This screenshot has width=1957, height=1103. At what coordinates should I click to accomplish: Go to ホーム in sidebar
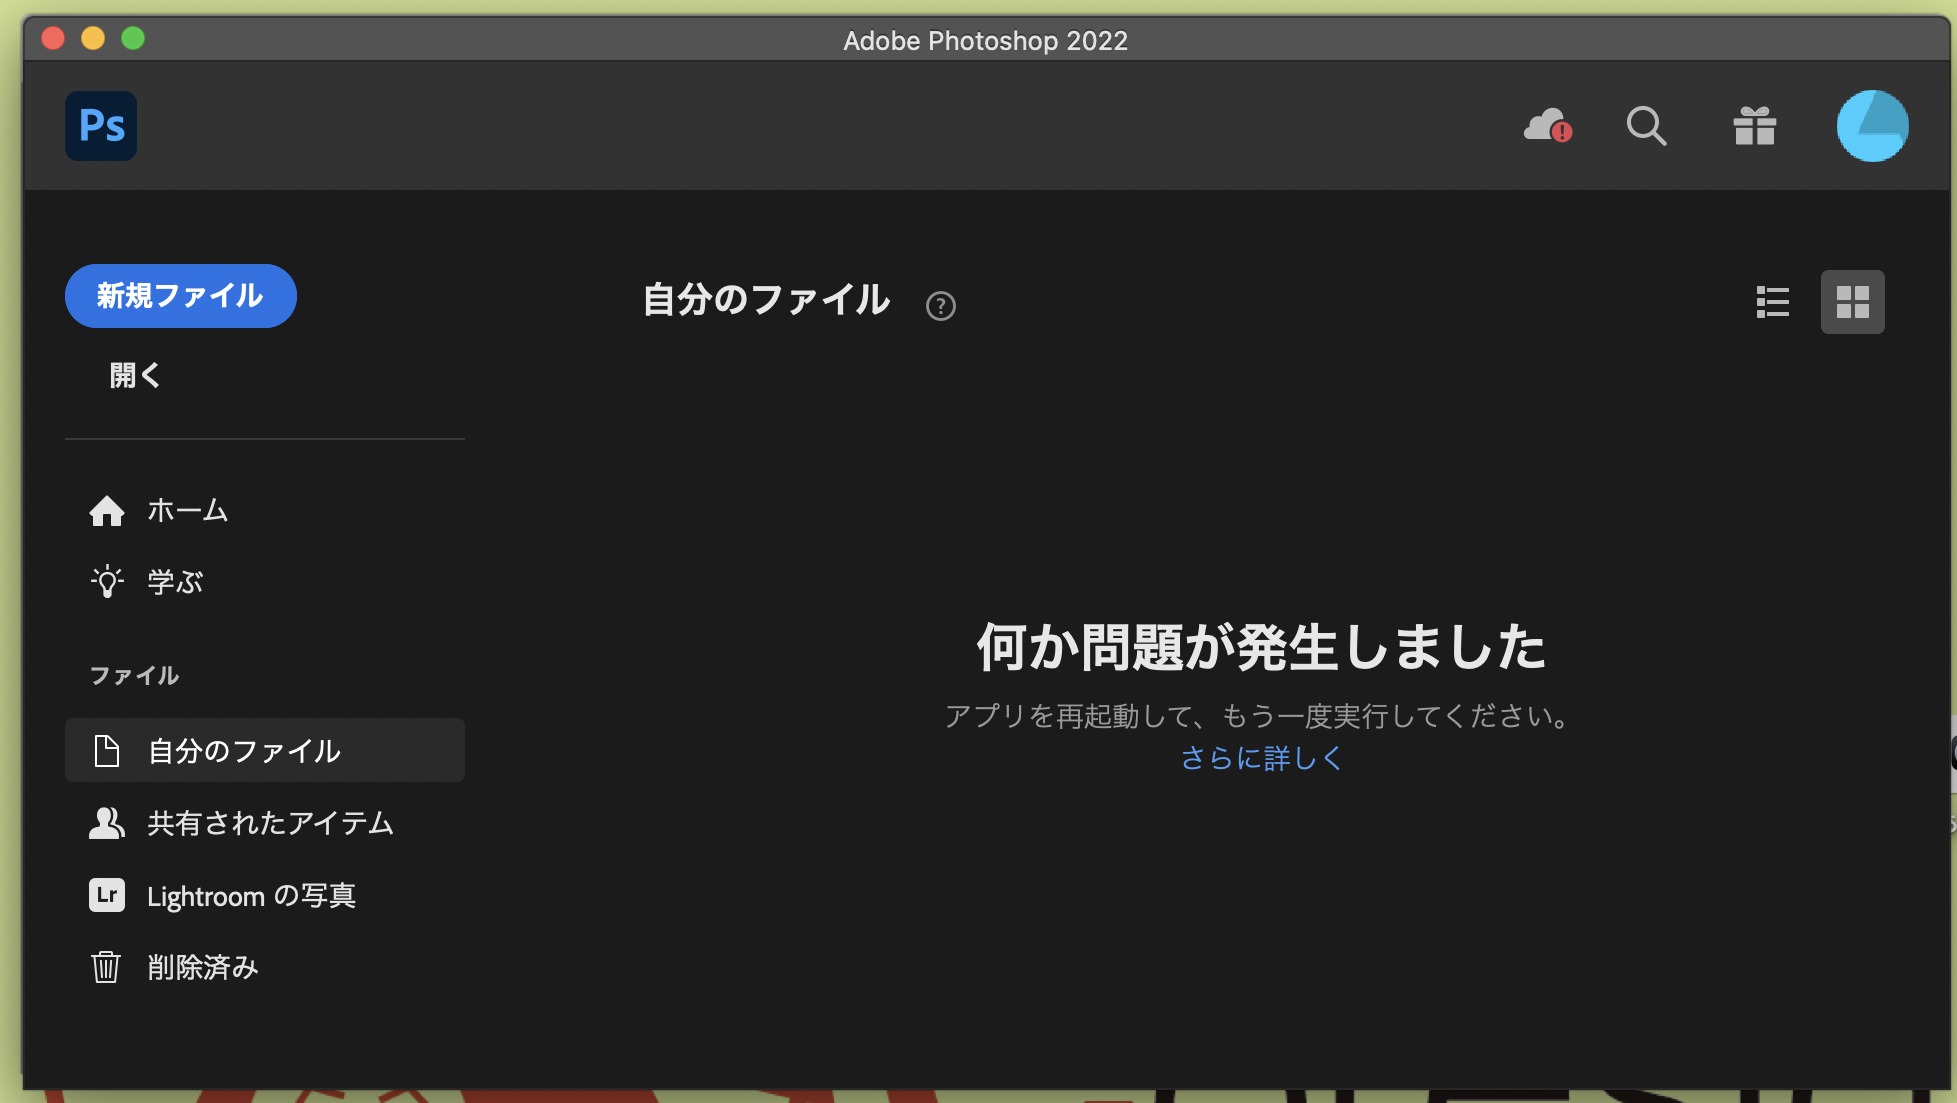(188, 511)
